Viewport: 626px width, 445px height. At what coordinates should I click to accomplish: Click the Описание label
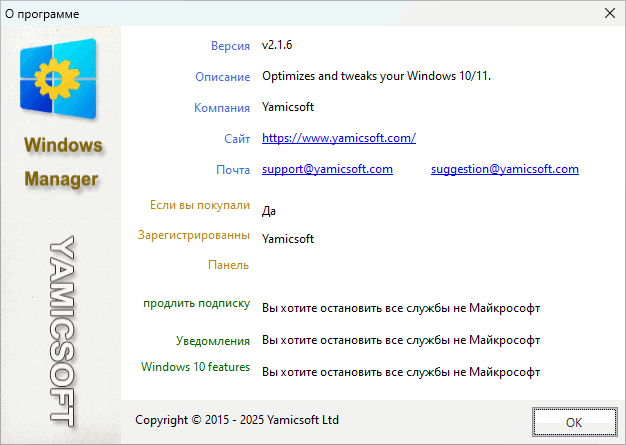pyautogui.click(x=222, y=77)
